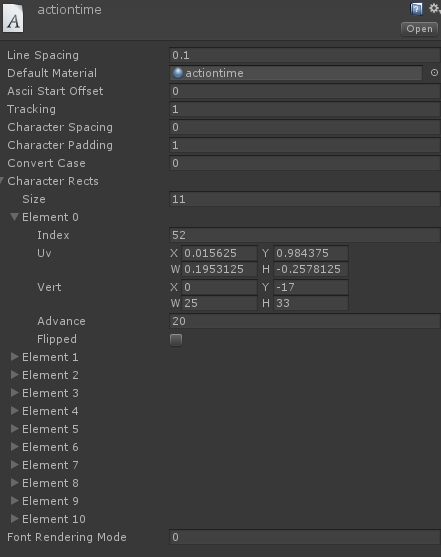Collapse Element 0 foldout arrow
This screenshot has height=557, width=441.
(x=15, y=217)
